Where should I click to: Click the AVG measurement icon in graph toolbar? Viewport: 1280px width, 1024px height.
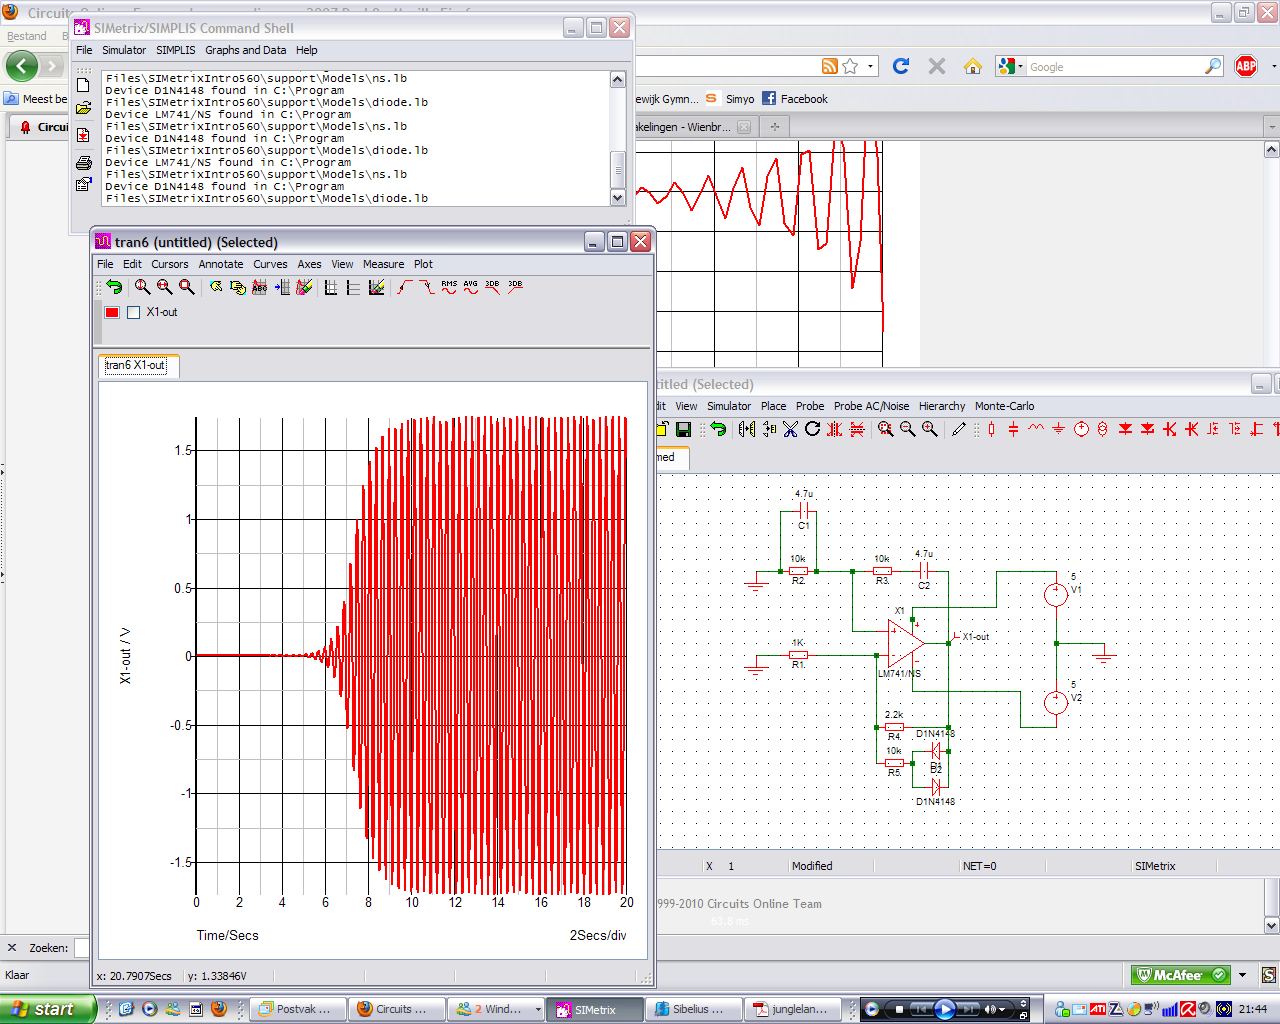(471, 287)
